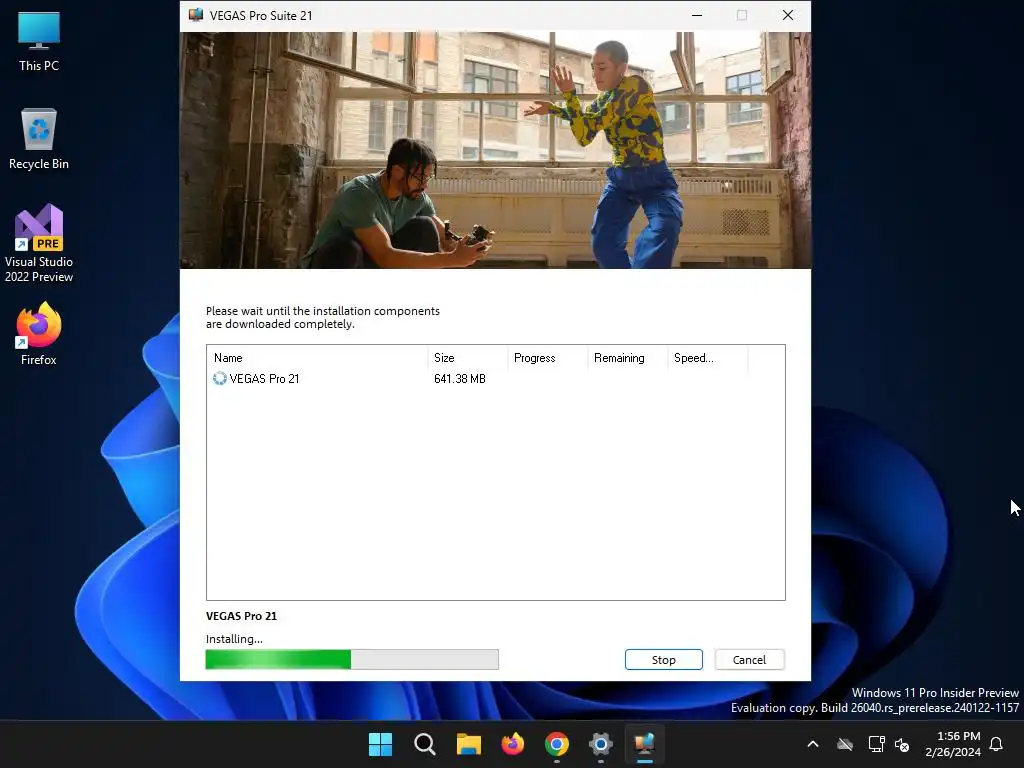The image size is (1024, 768).
Task: Close the VEGAS Pro Suite 21 window
Action: (x=788, y=15)
